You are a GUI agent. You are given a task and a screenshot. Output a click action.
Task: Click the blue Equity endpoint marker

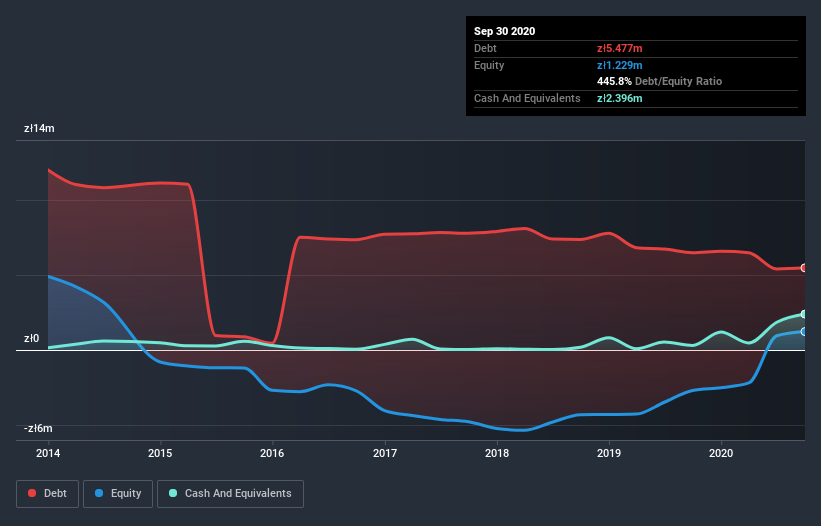(804, 331)
